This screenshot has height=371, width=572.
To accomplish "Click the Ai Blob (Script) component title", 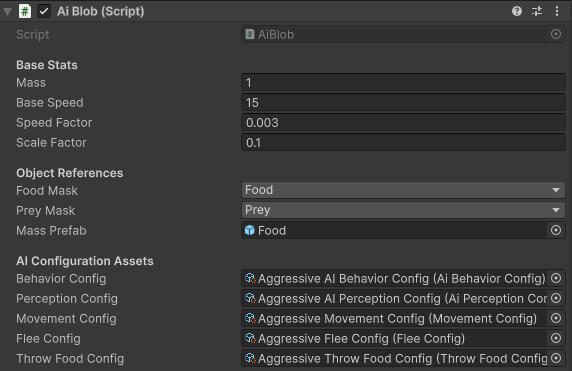I will click(x=101, y=11).
